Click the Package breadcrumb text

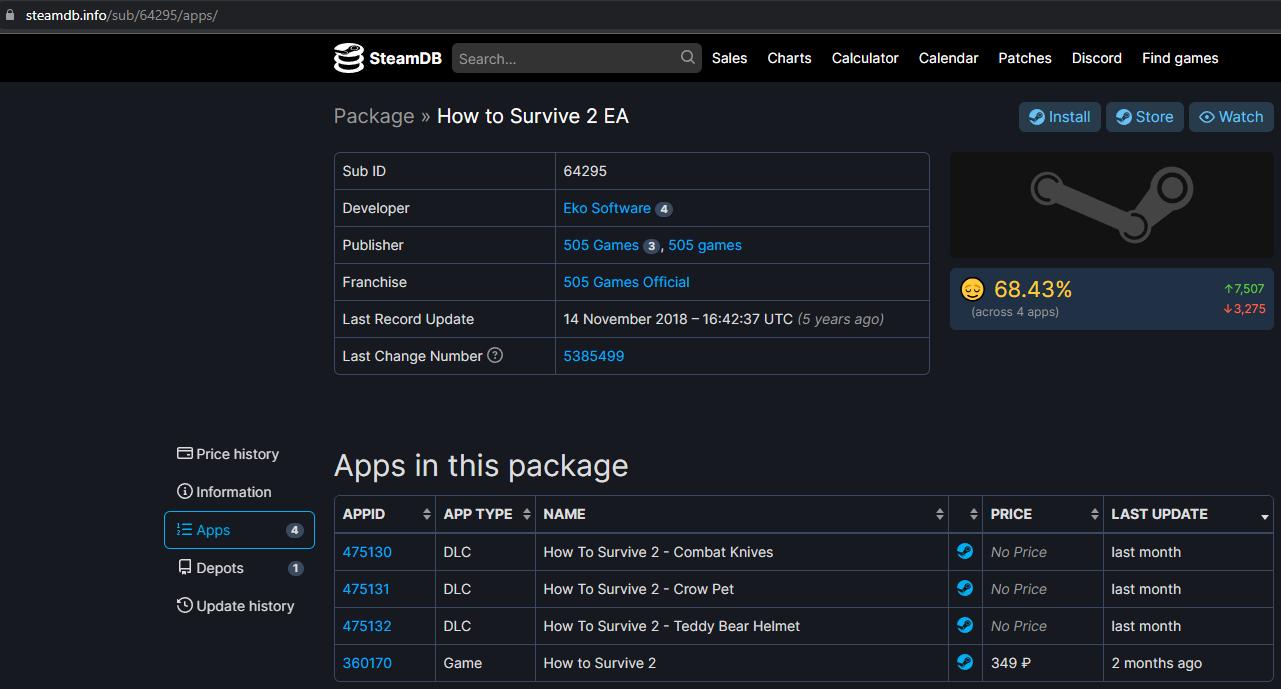pos(374,116)
